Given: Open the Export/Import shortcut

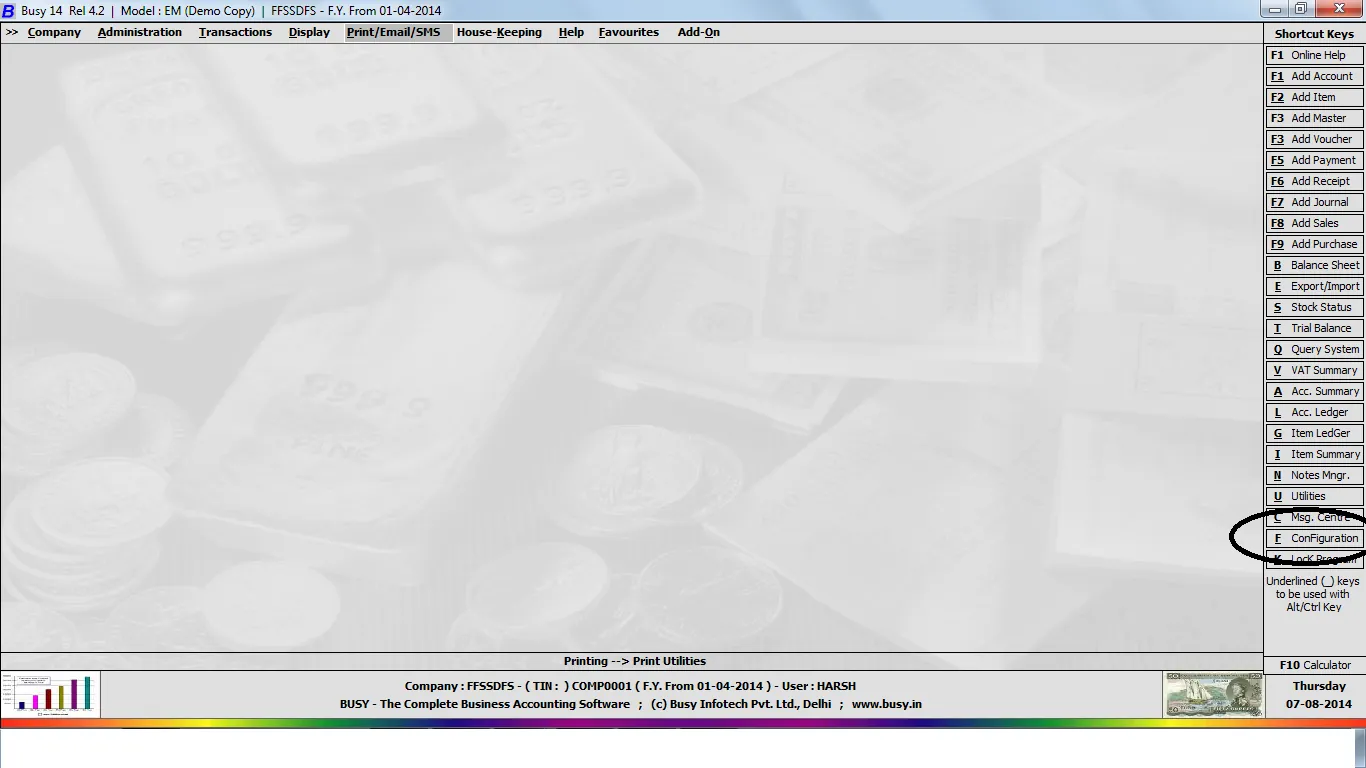Looking at the screenshot, I should pyautogui.click(x=1314, y=286).
